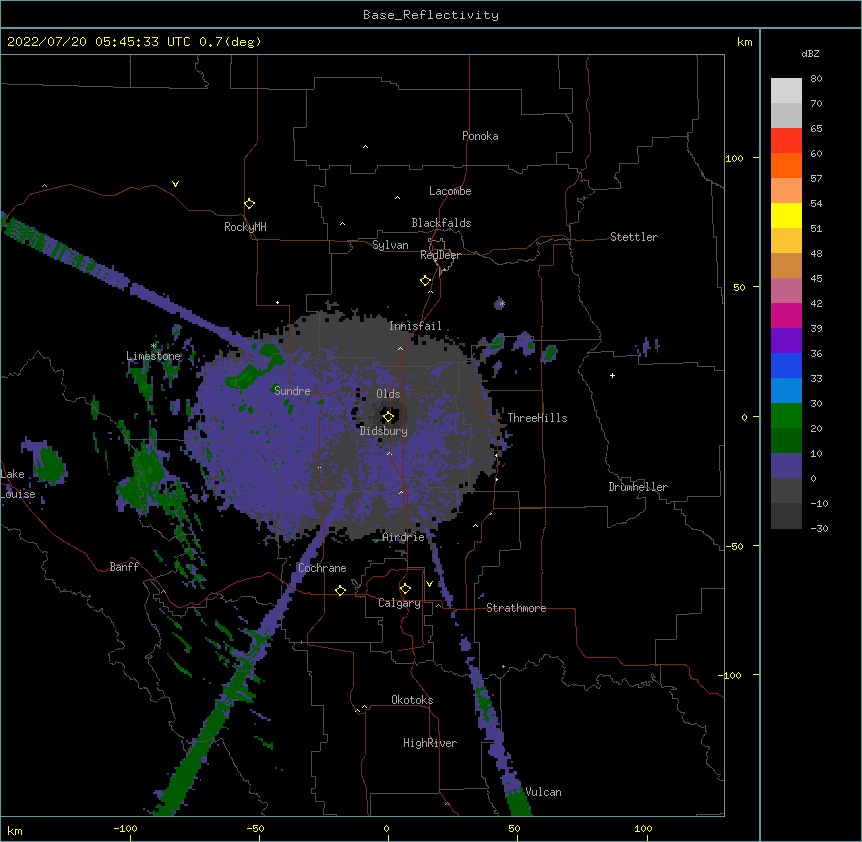Image resolution: width=862 pixels, height=842 pixels.
Task: Click the Vulcan label
Action: pyautogui.click(x=543, y=792)
